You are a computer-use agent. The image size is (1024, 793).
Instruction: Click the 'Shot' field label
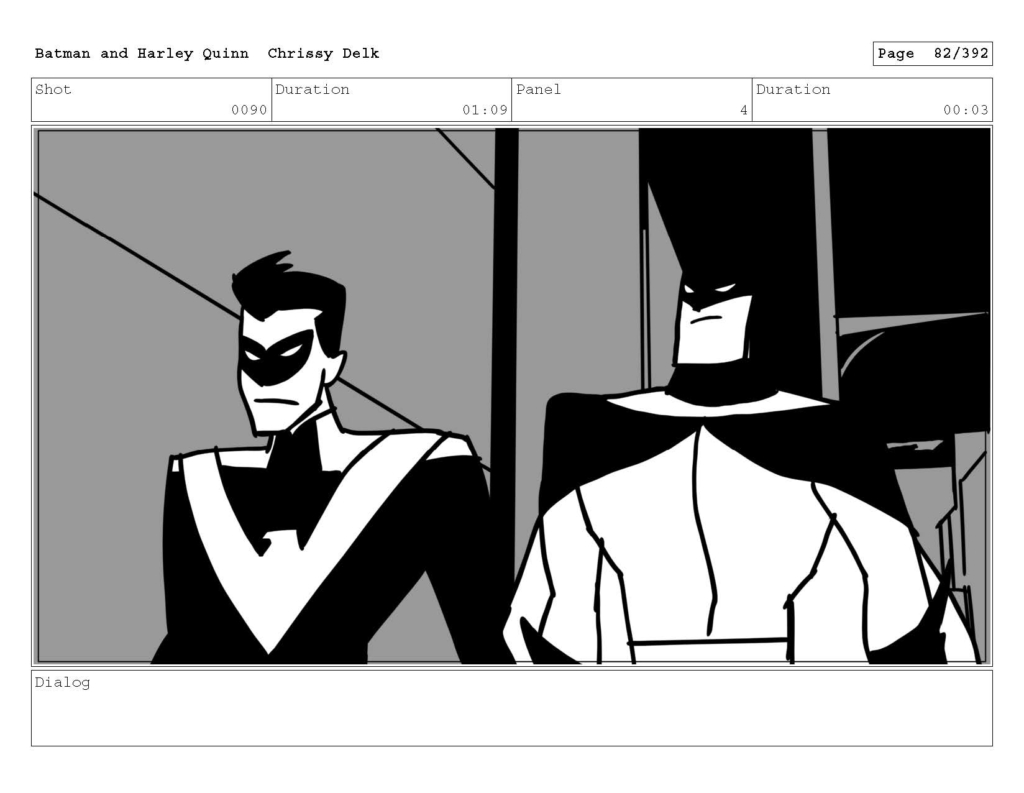[x=53, y=89]
